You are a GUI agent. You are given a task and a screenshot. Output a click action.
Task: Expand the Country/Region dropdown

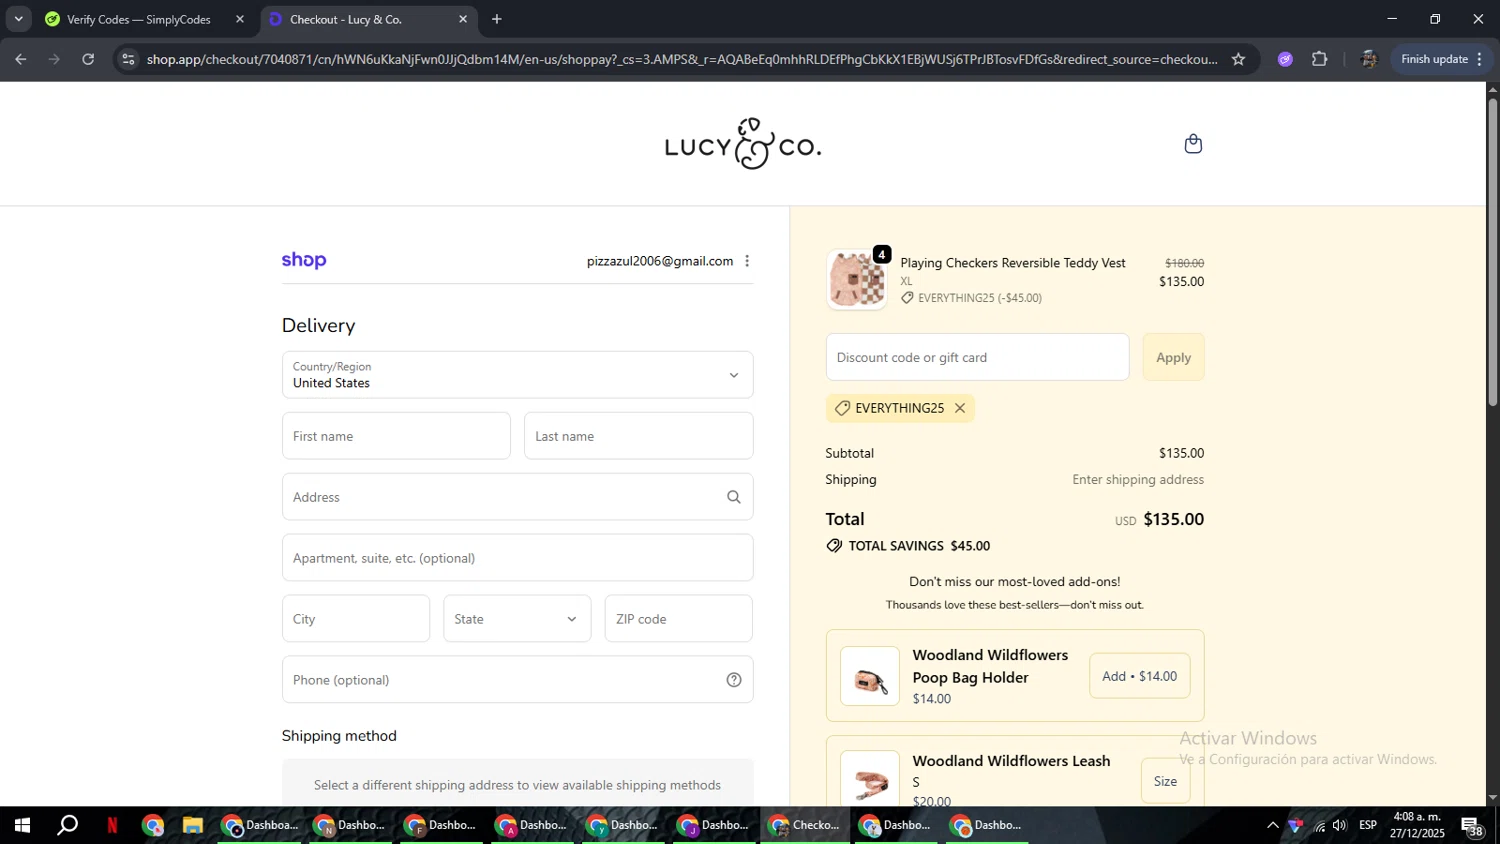[x=517, y=375]
